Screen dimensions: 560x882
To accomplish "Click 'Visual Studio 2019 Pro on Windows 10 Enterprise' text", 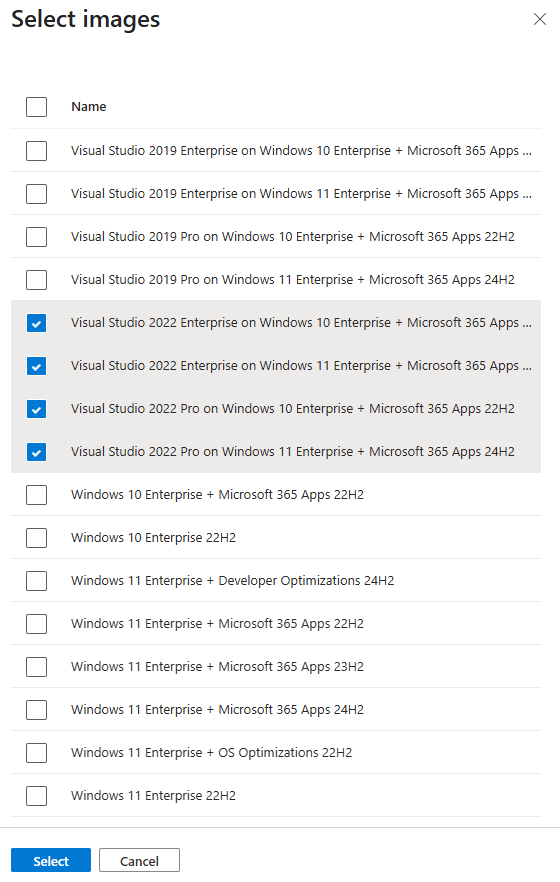I will point(212,237).
